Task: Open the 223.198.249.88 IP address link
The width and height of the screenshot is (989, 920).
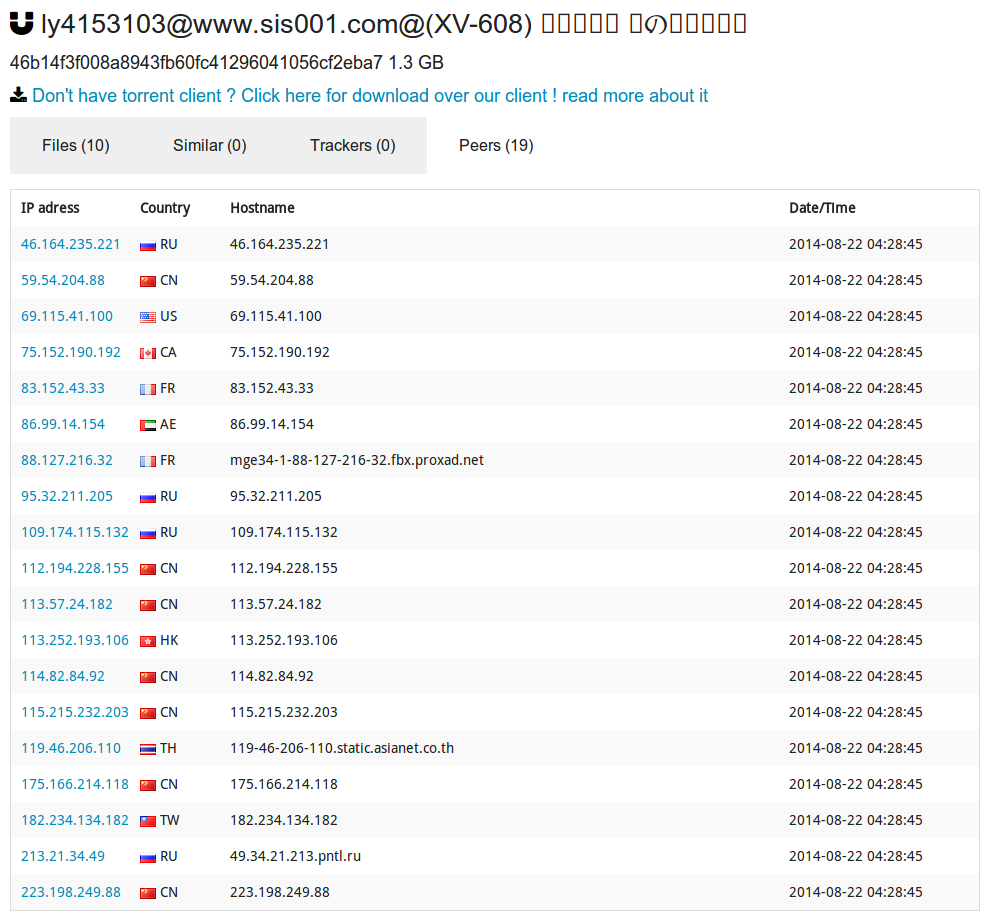Action: coord(70,892)
